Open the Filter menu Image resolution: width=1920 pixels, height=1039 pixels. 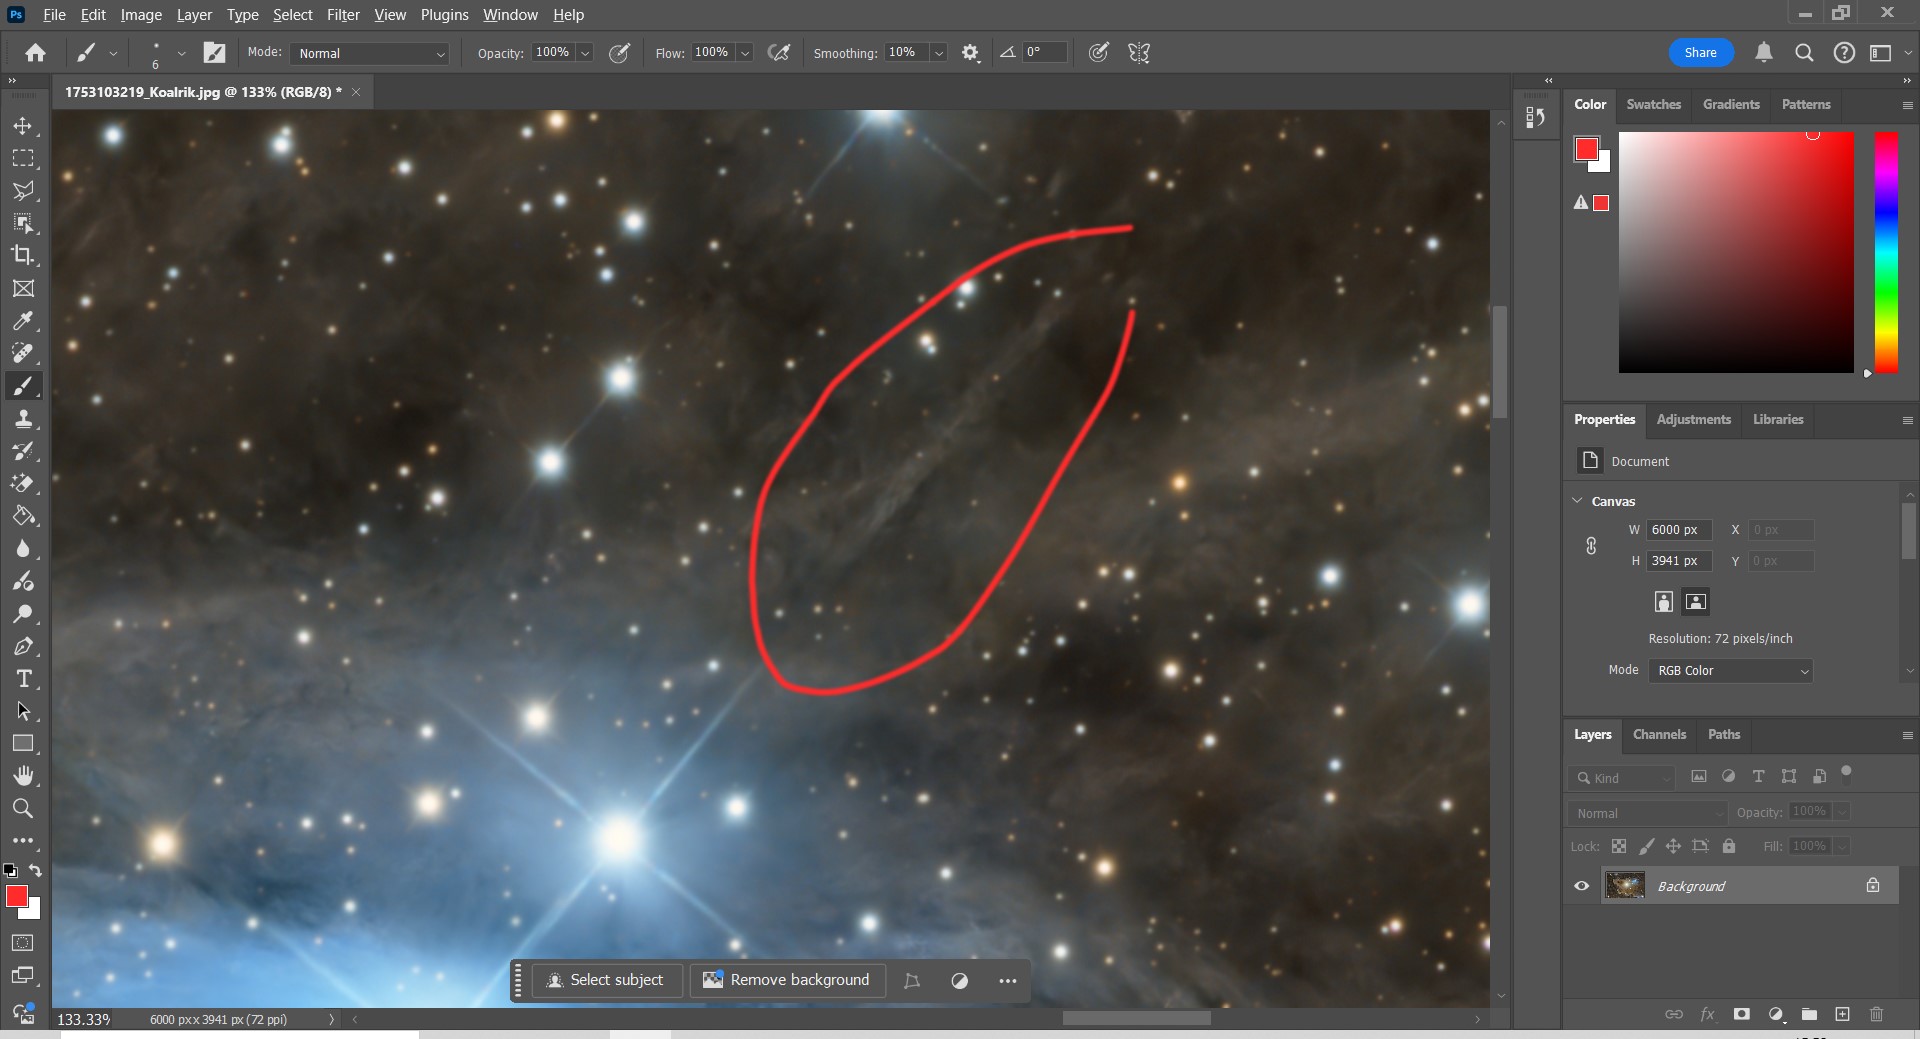pyautogui.click(x=343, y=15)
